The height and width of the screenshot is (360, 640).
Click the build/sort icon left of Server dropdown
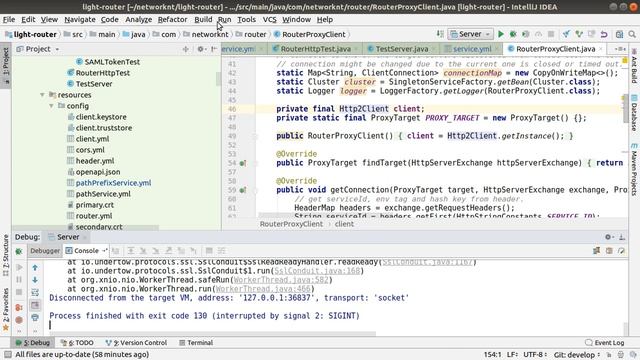click(440, 34)
